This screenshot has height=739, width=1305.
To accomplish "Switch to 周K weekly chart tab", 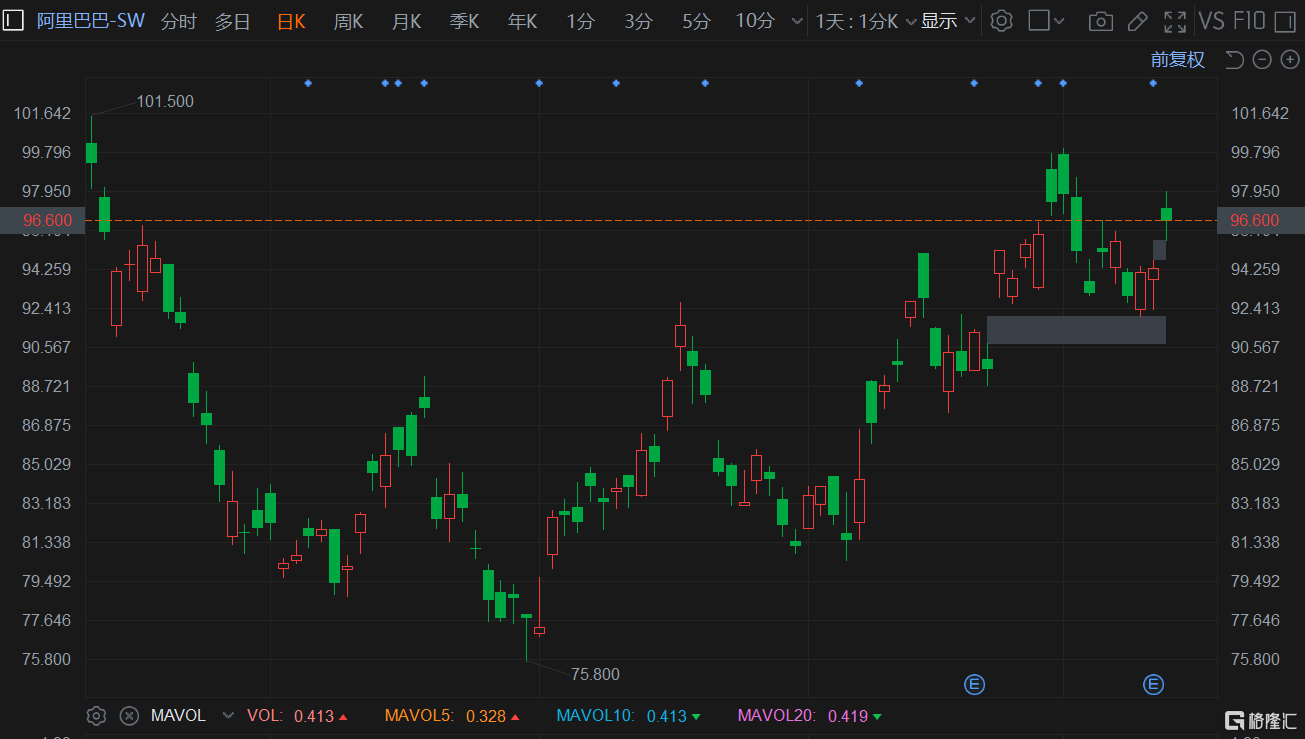I will pos(348,21).
